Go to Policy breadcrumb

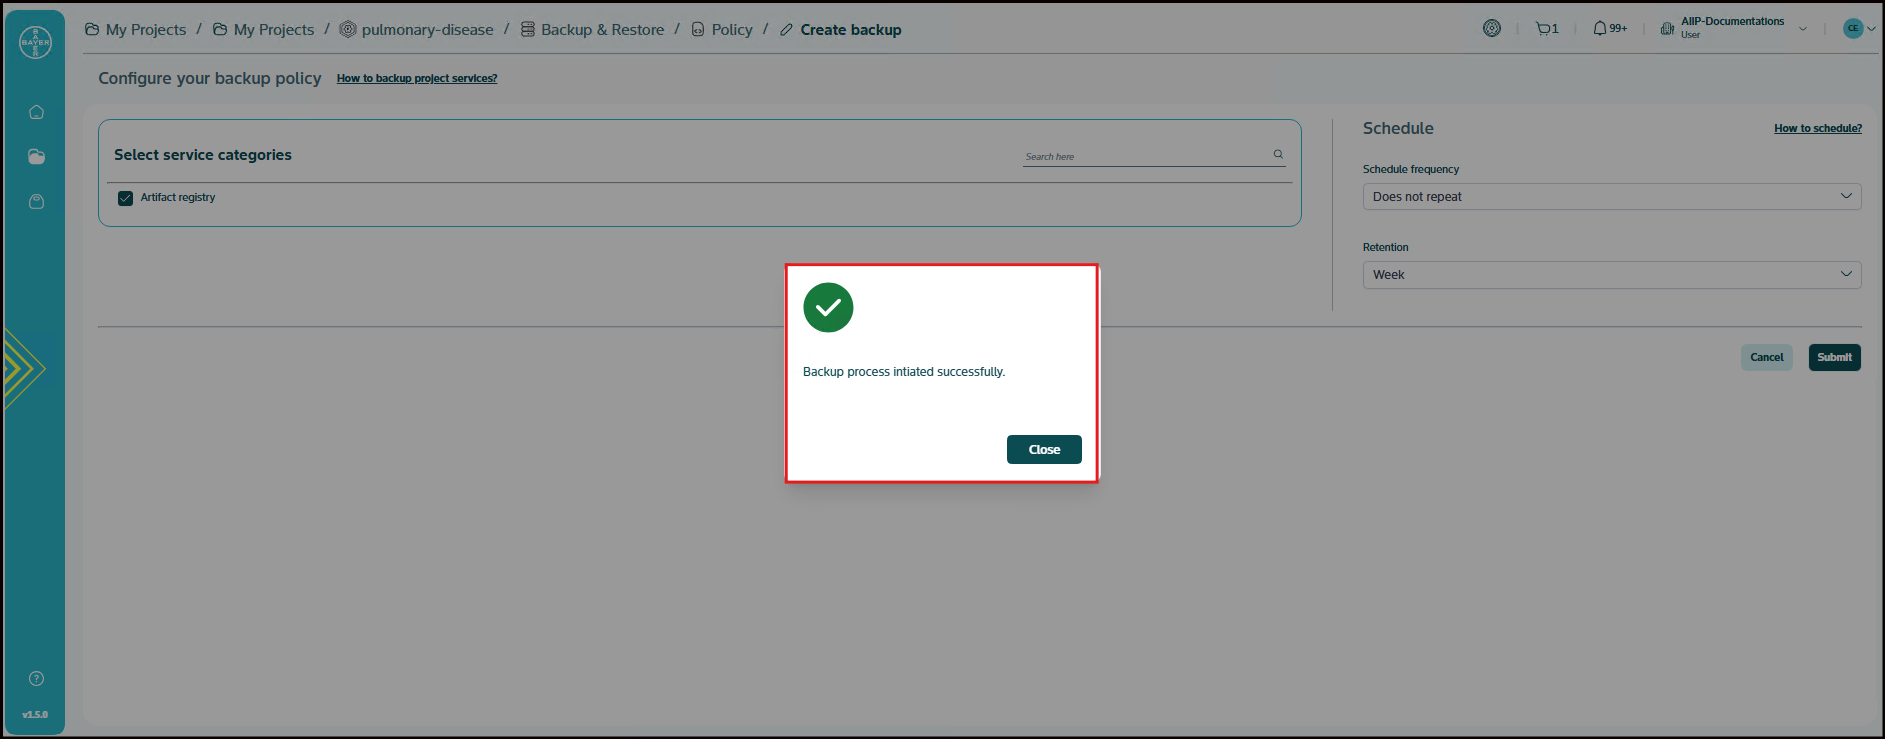point(731,30)
